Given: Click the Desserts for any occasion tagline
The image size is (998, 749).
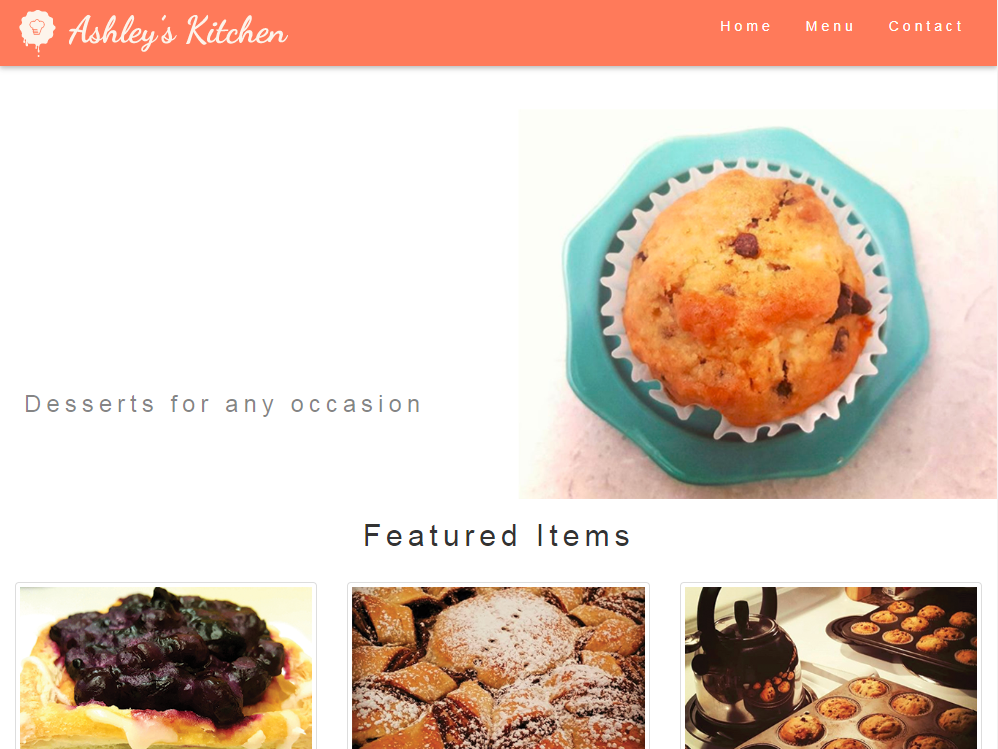Looking at the screenshot, I should coord(223,404).
